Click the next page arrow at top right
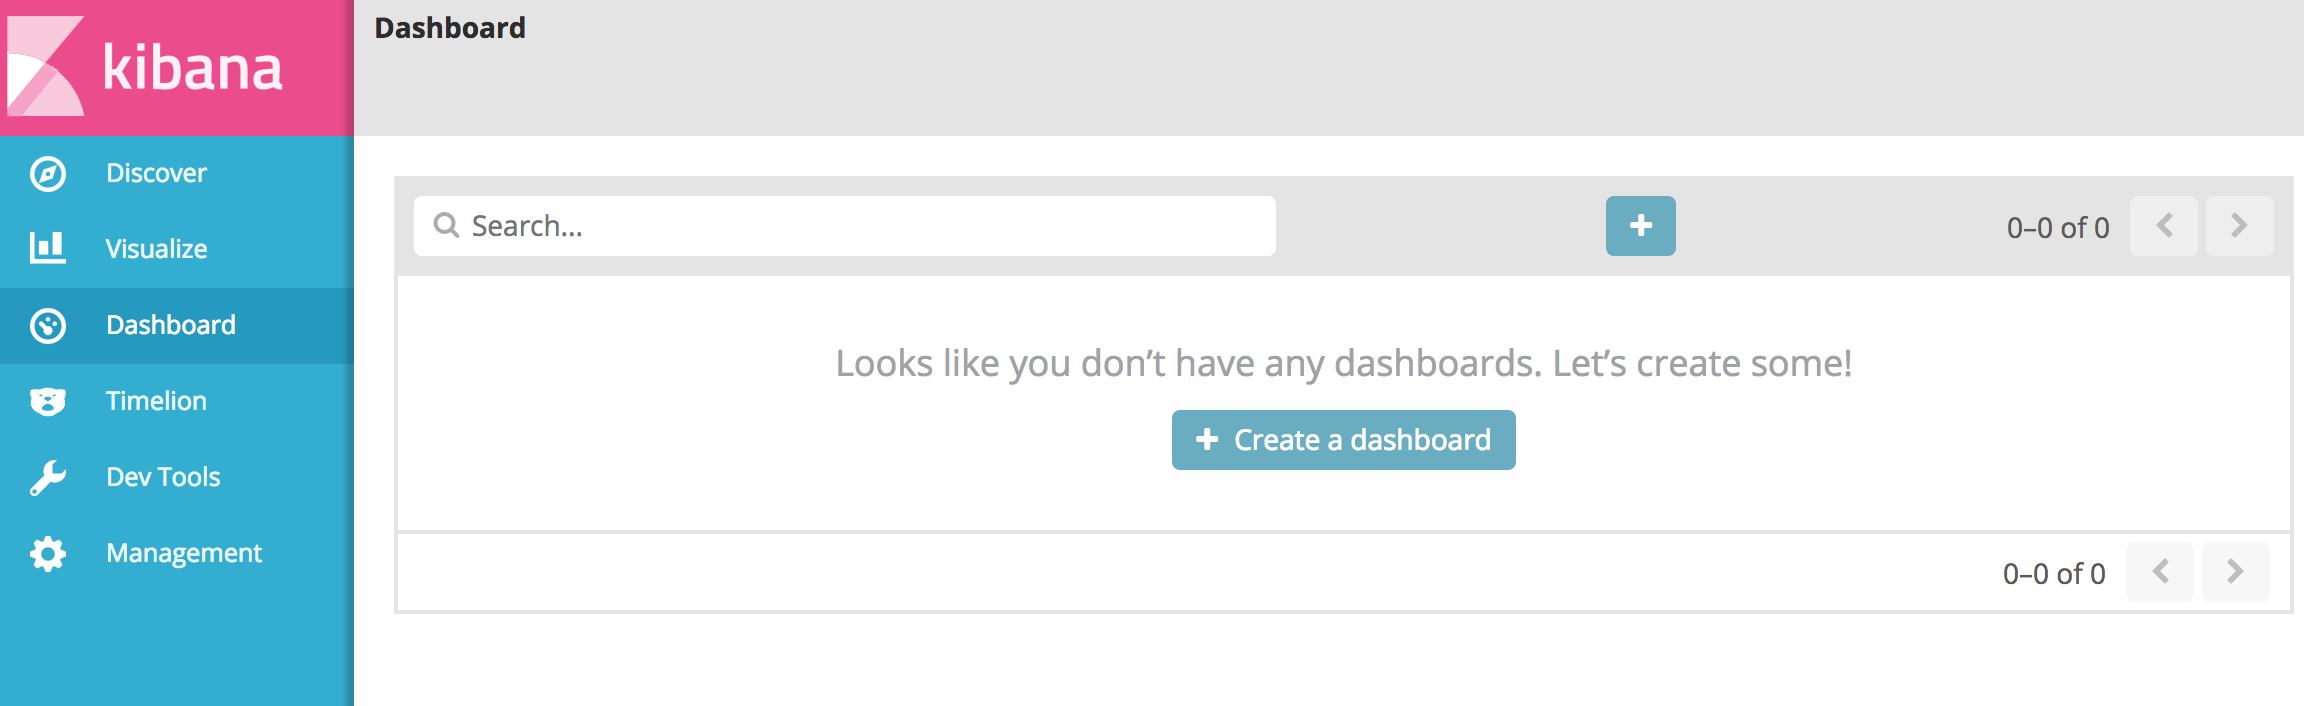 2238,226
